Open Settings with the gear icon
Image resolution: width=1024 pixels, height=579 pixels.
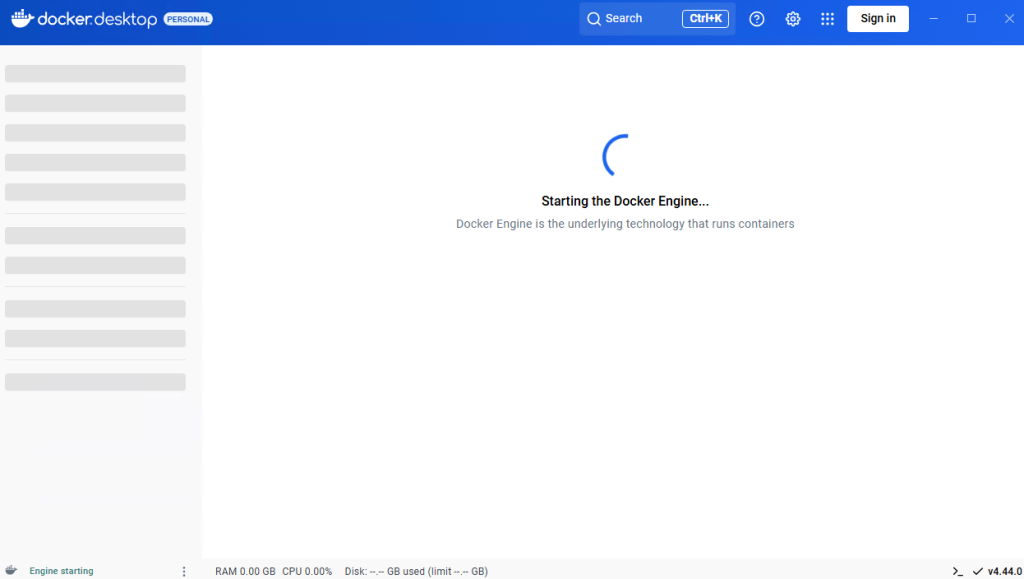click(x=793, y=19)
